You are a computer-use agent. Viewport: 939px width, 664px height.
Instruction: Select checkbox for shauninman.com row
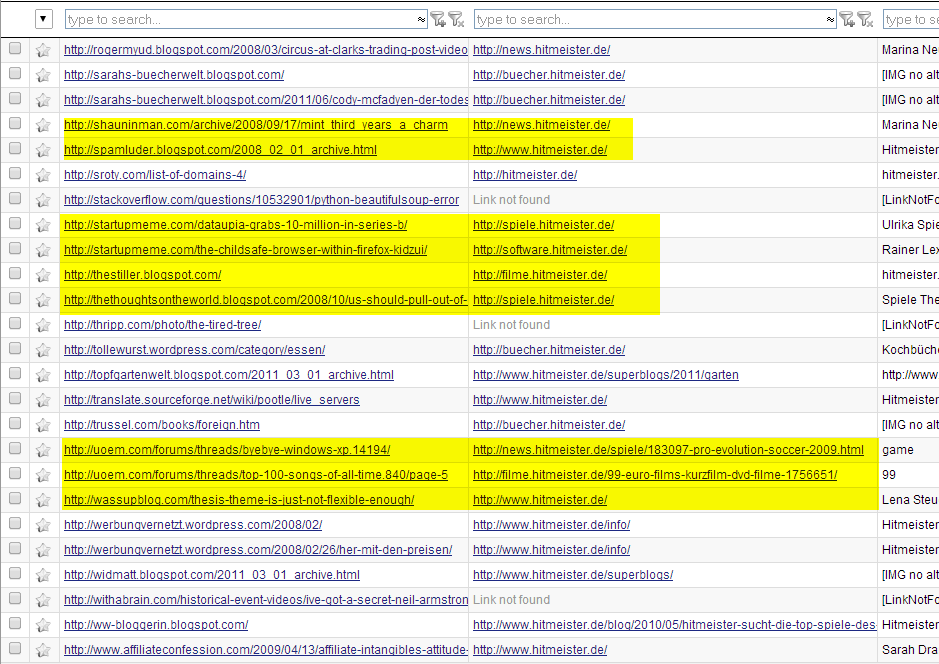[15, 123]
